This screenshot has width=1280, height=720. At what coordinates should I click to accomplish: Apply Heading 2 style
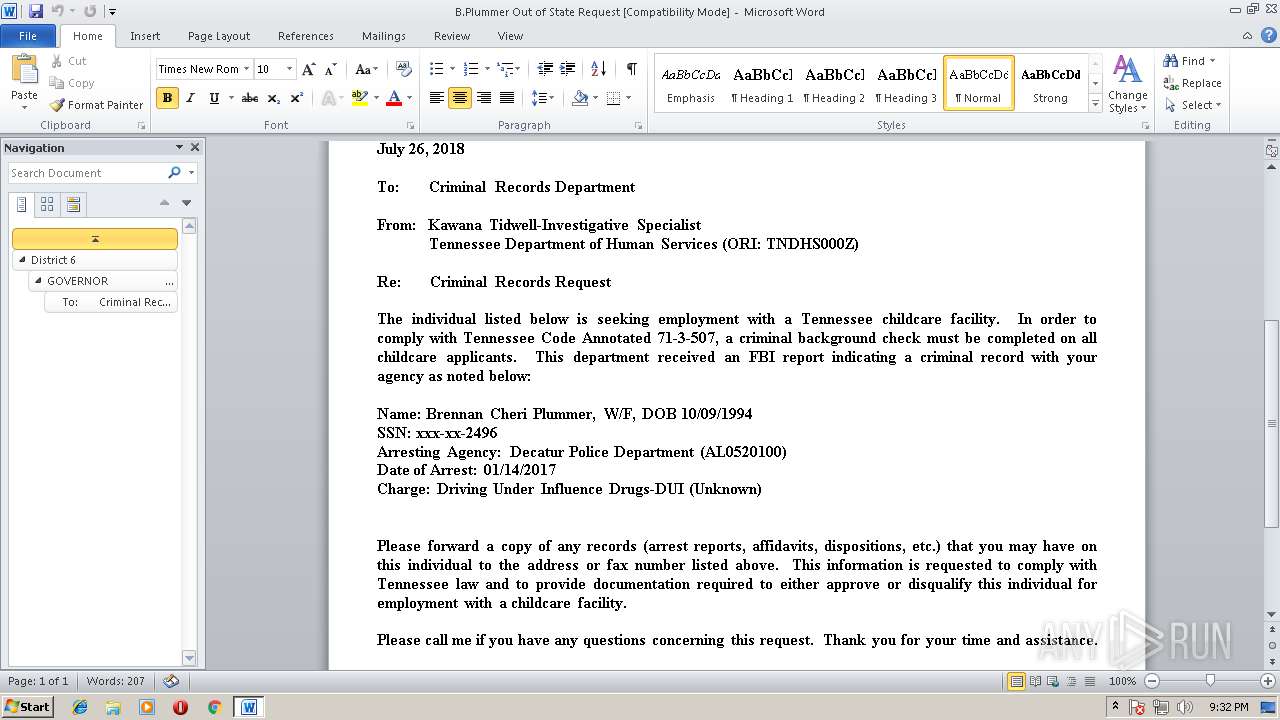[x=835, y=83]
